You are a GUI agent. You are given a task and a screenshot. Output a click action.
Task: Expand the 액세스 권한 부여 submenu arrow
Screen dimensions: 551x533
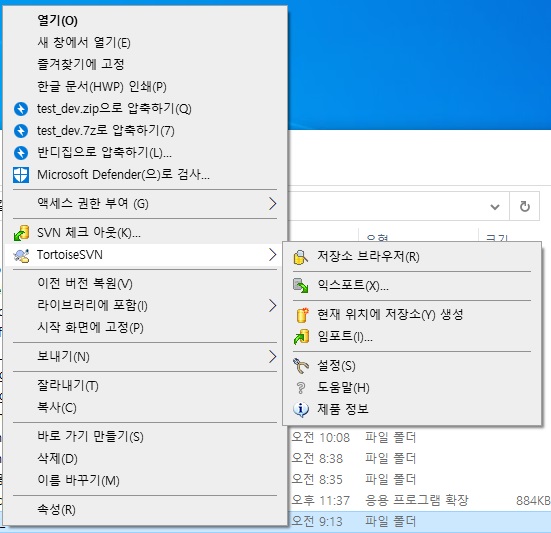click(x=273, y=203)
